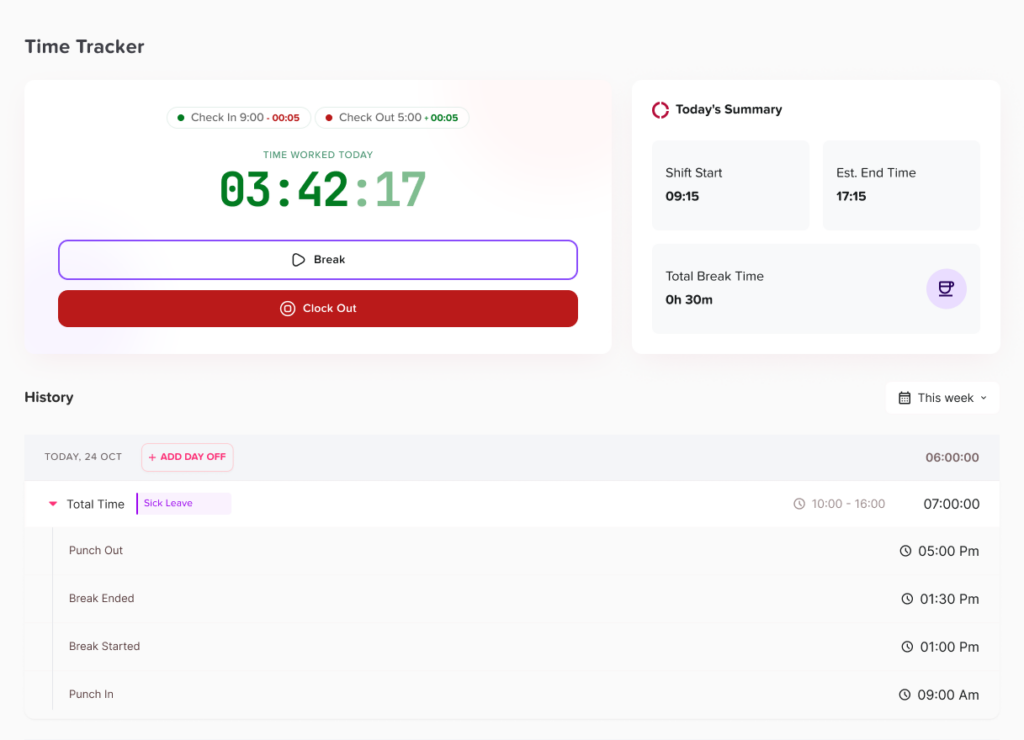Image resolution: width=1024 pixels, height=740 pixels.
Task: Click the Total Time label
Action: 95,504
